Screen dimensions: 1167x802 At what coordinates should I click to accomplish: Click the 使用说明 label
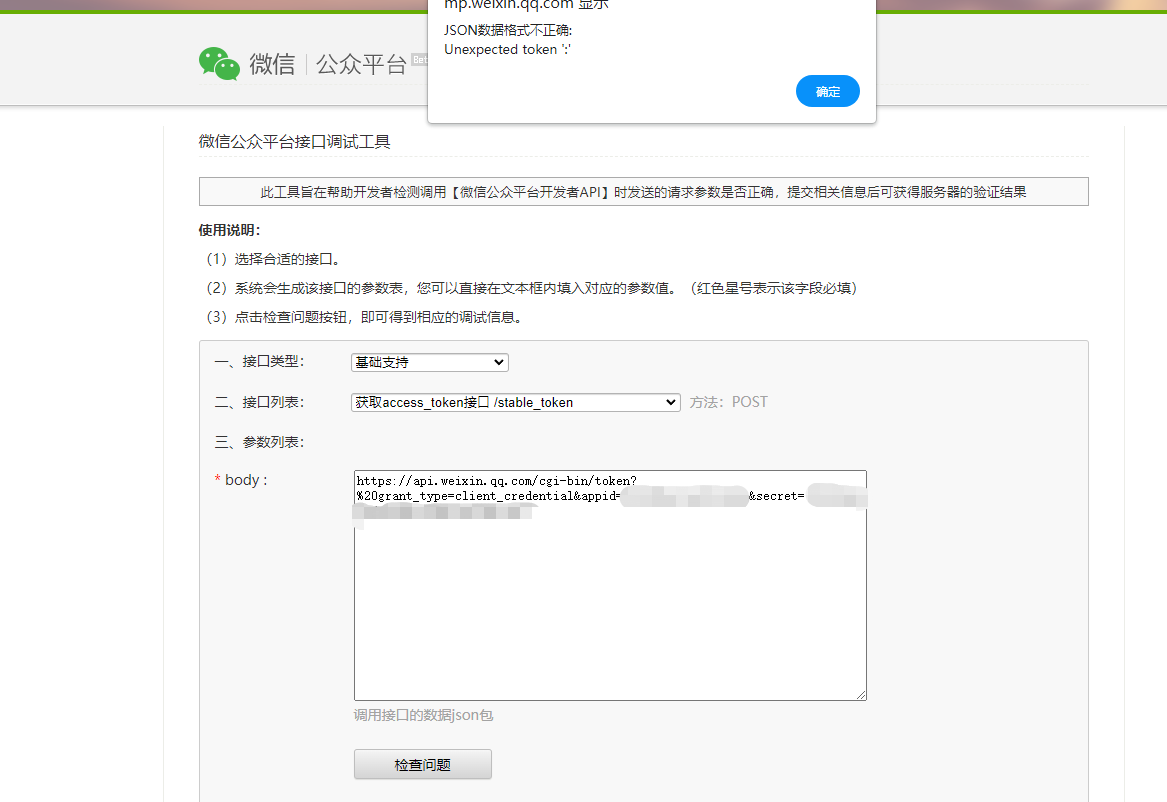click(229, 230)
